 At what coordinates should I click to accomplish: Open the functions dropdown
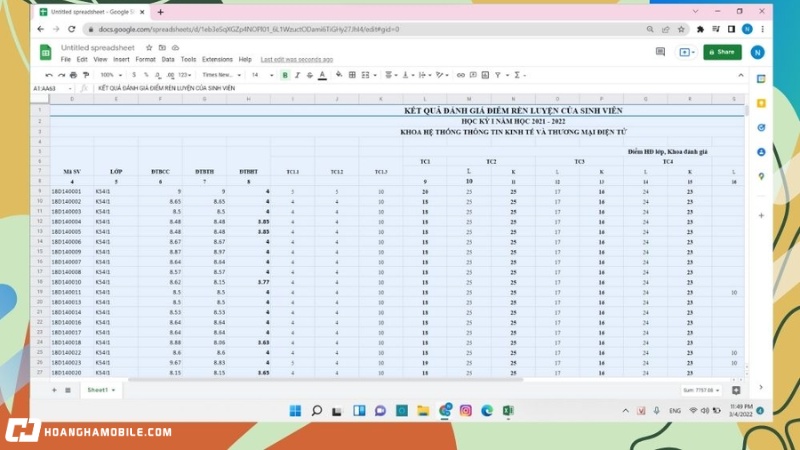coord(519,75)
